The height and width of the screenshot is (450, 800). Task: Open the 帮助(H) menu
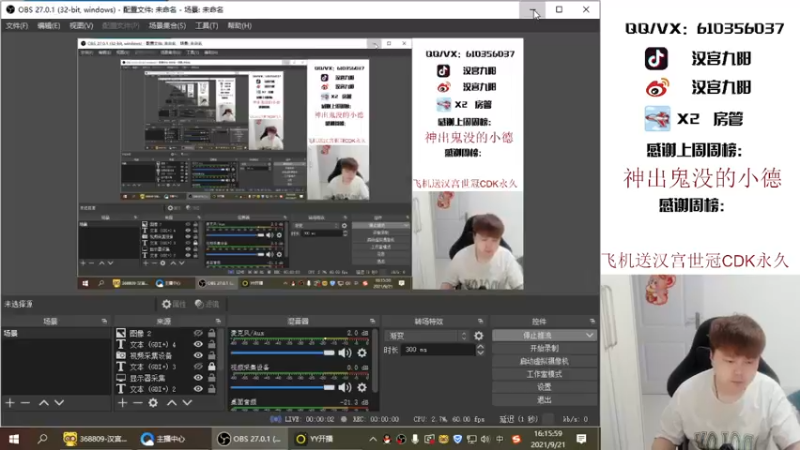[x=239, y=26]
